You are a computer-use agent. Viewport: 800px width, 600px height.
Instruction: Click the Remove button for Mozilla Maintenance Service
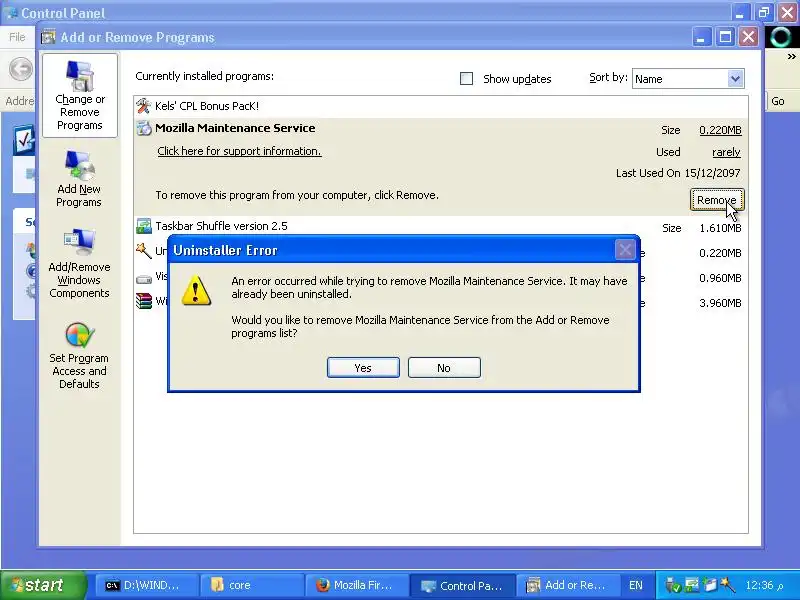[717, 200]
